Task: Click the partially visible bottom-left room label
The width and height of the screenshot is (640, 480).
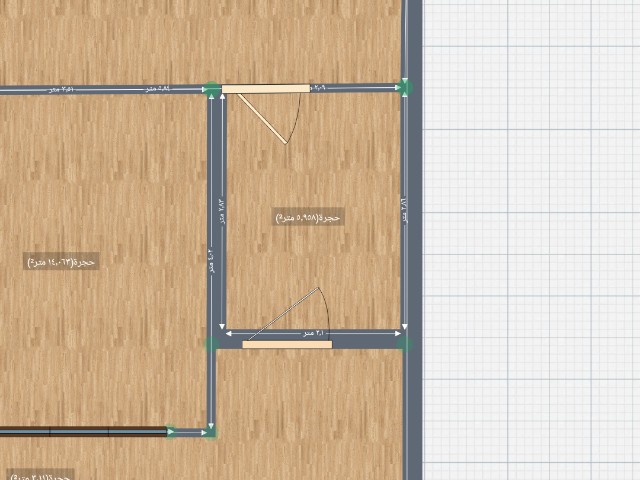Action: (40, 476)
